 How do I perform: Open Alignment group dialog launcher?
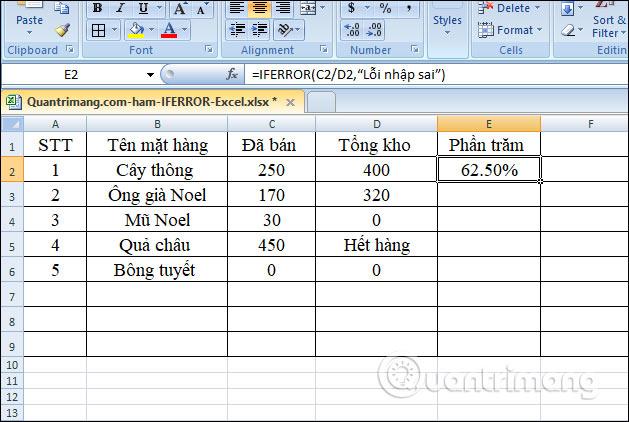point(323,49)
